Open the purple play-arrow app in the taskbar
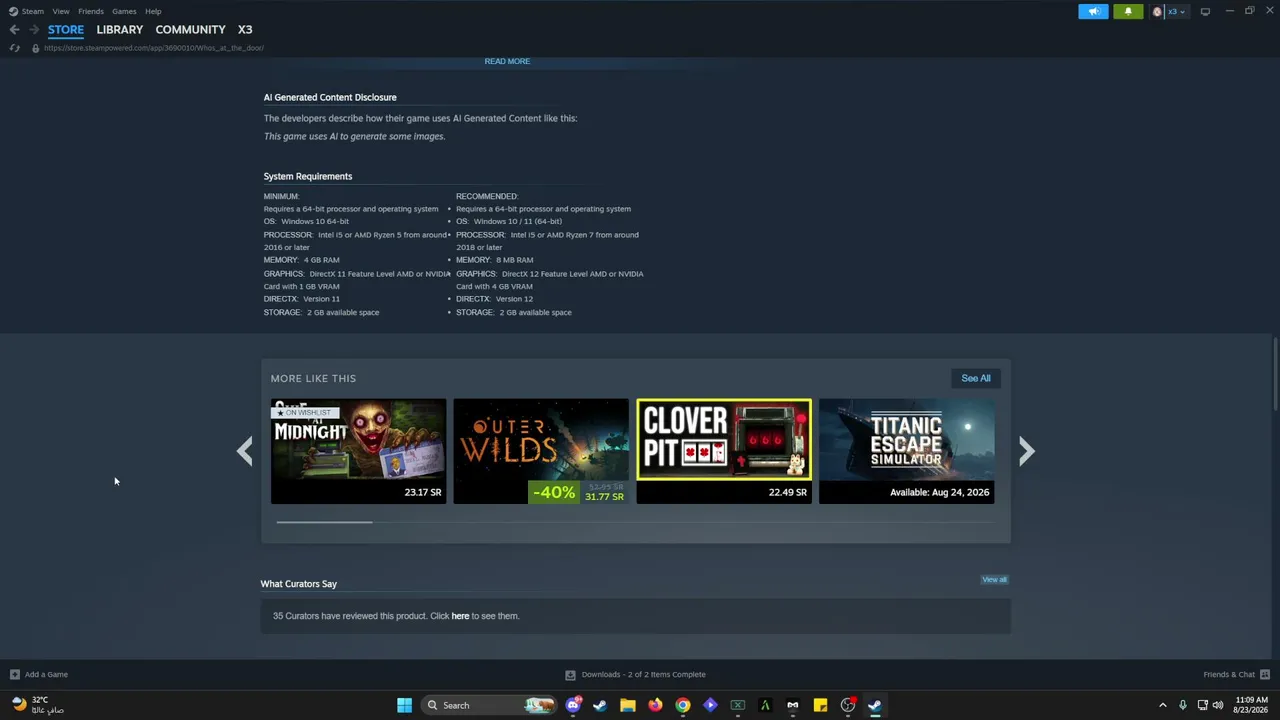The height and width of the screenshot is (720, 1280). pos(710,705)
